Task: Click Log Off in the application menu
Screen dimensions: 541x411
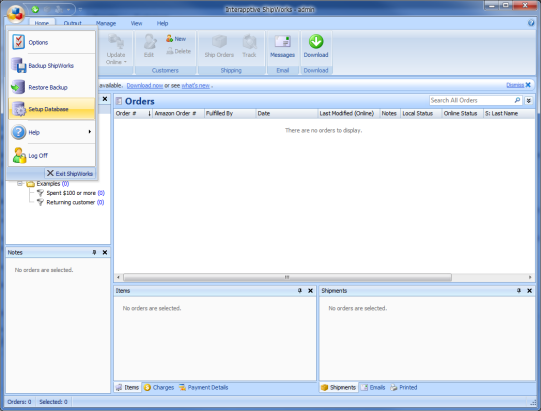Action: click(x=52, y=155)
